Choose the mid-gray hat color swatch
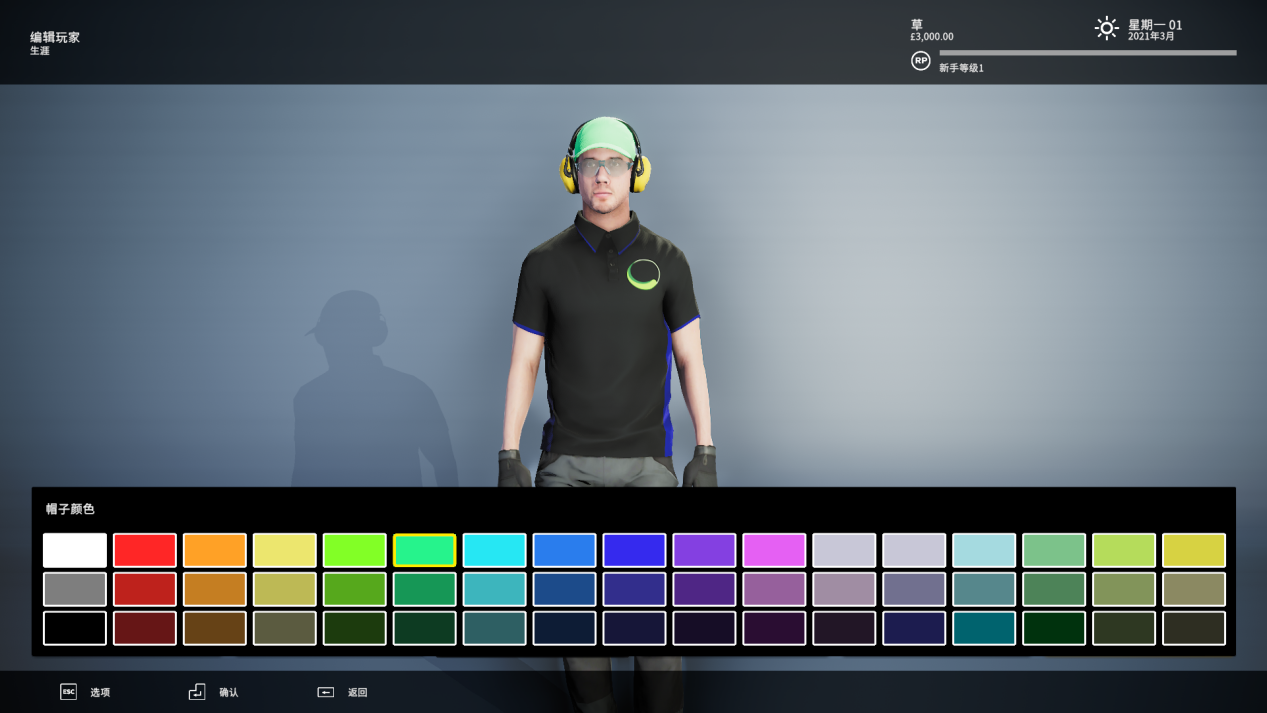1267x713 pixels. pos(75,589)
